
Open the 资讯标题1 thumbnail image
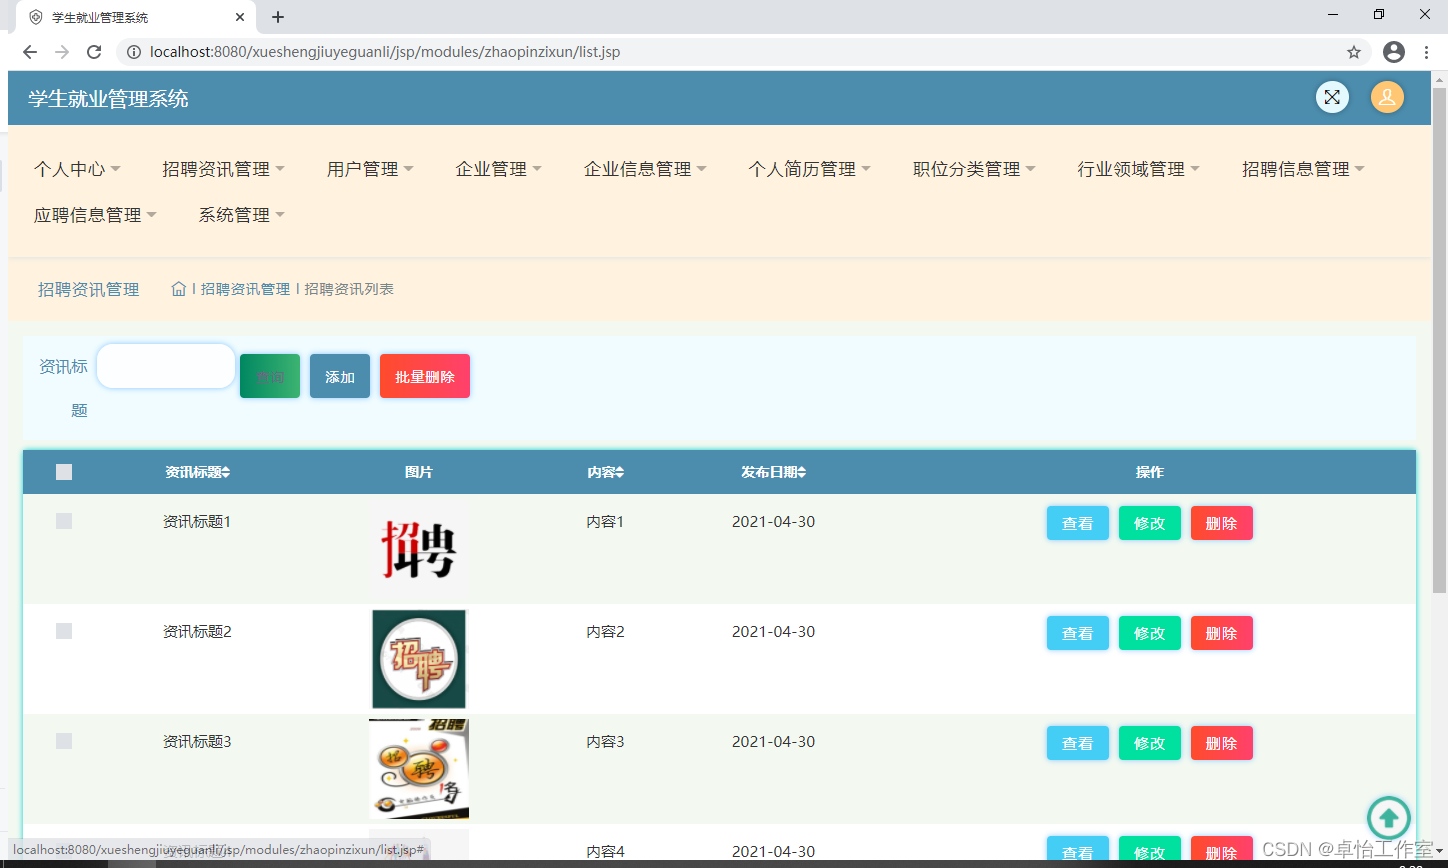tap(419, 551)
